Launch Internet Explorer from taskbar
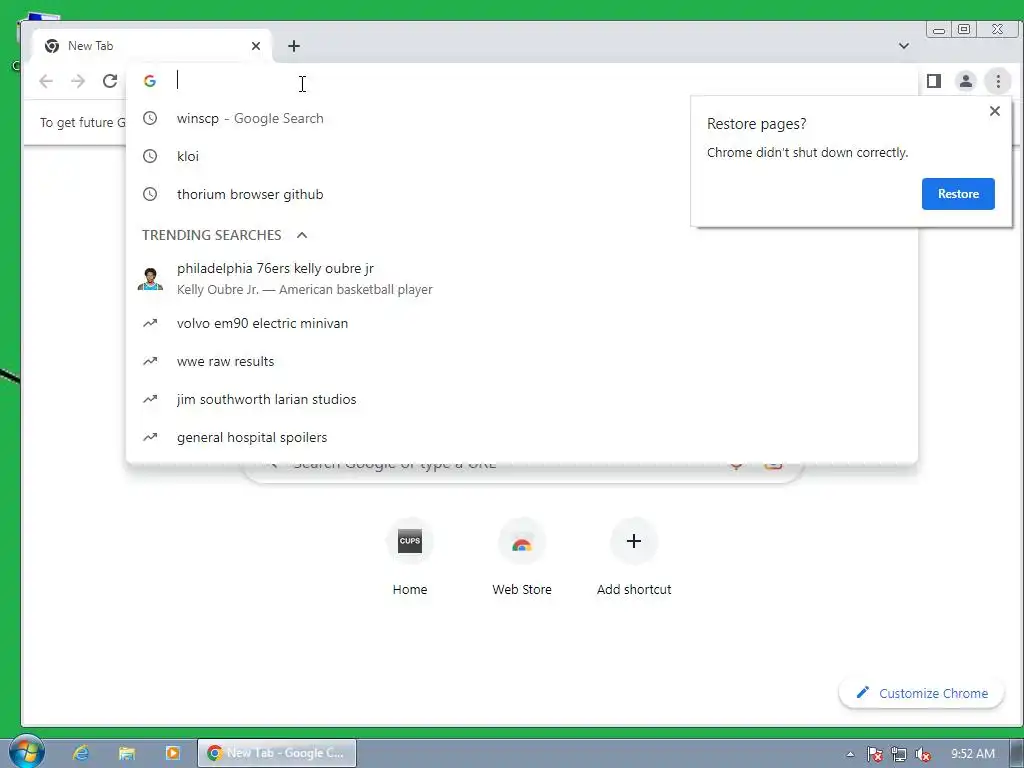 [81, 753]
